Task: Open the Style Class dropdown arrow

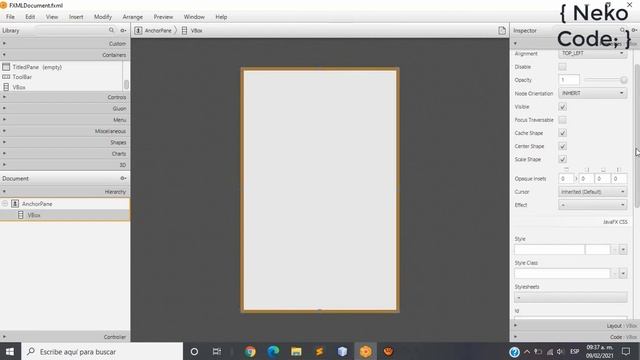Action: coord(623,273)
